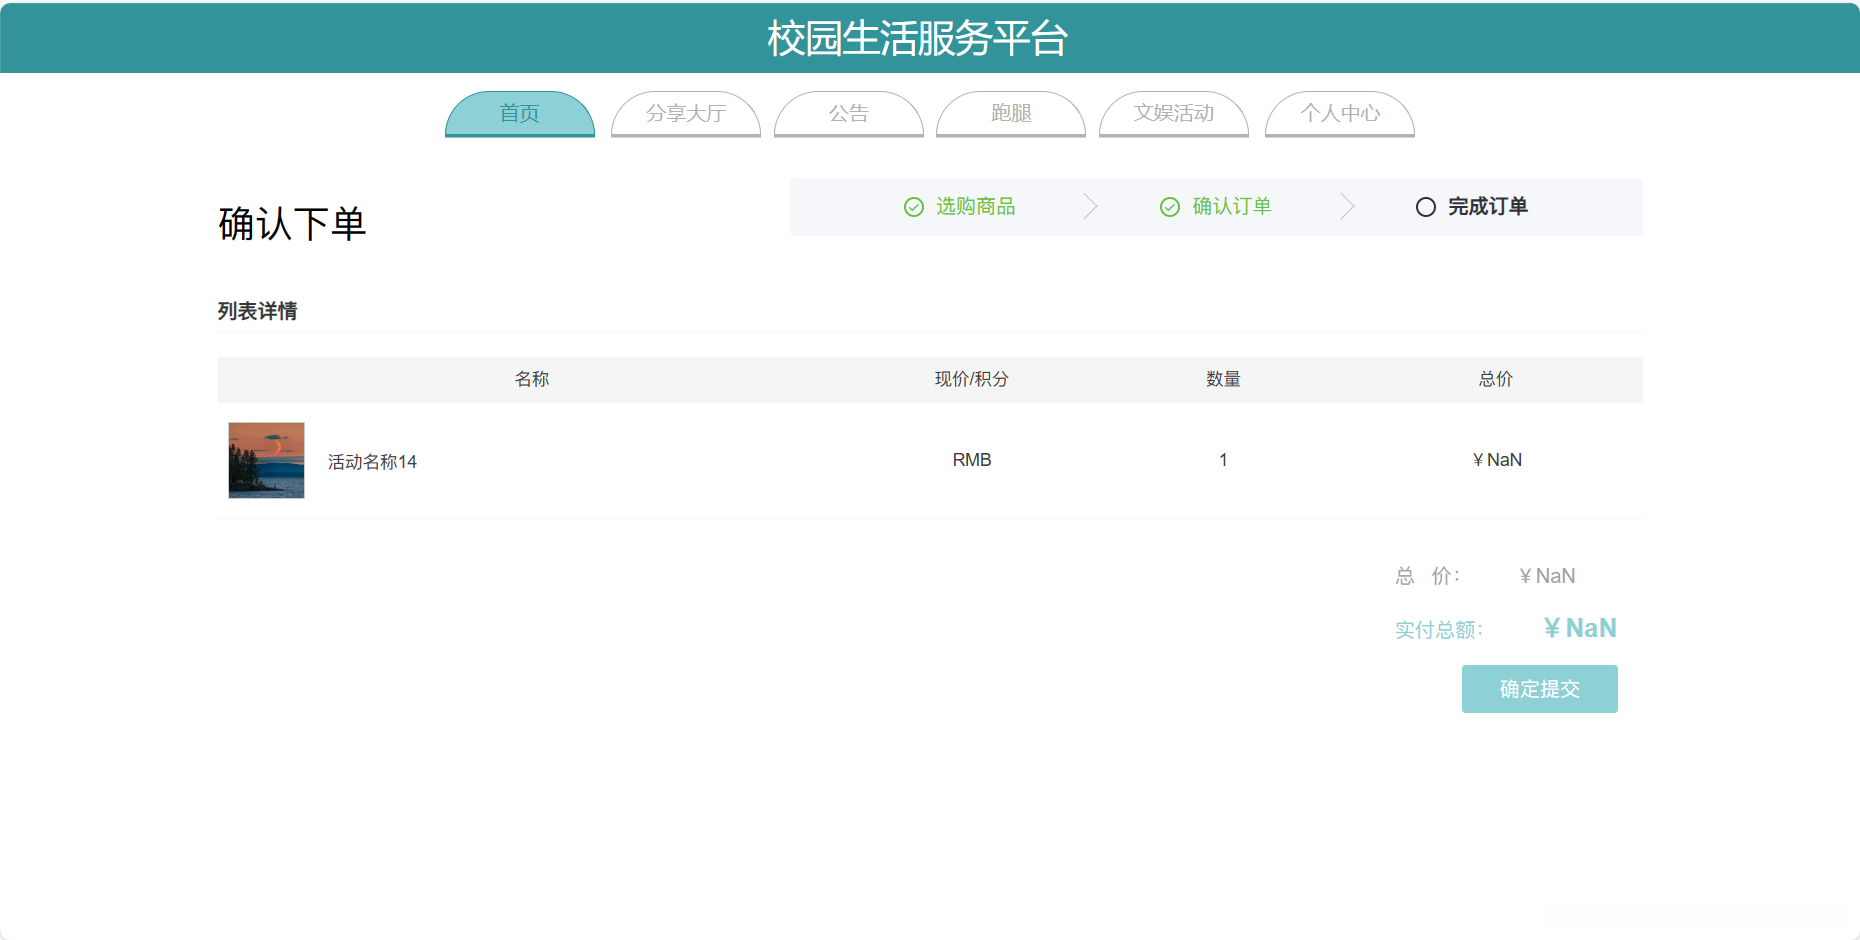
Task: Click the 活动名称14 product name
Action: tap(371, 461)
